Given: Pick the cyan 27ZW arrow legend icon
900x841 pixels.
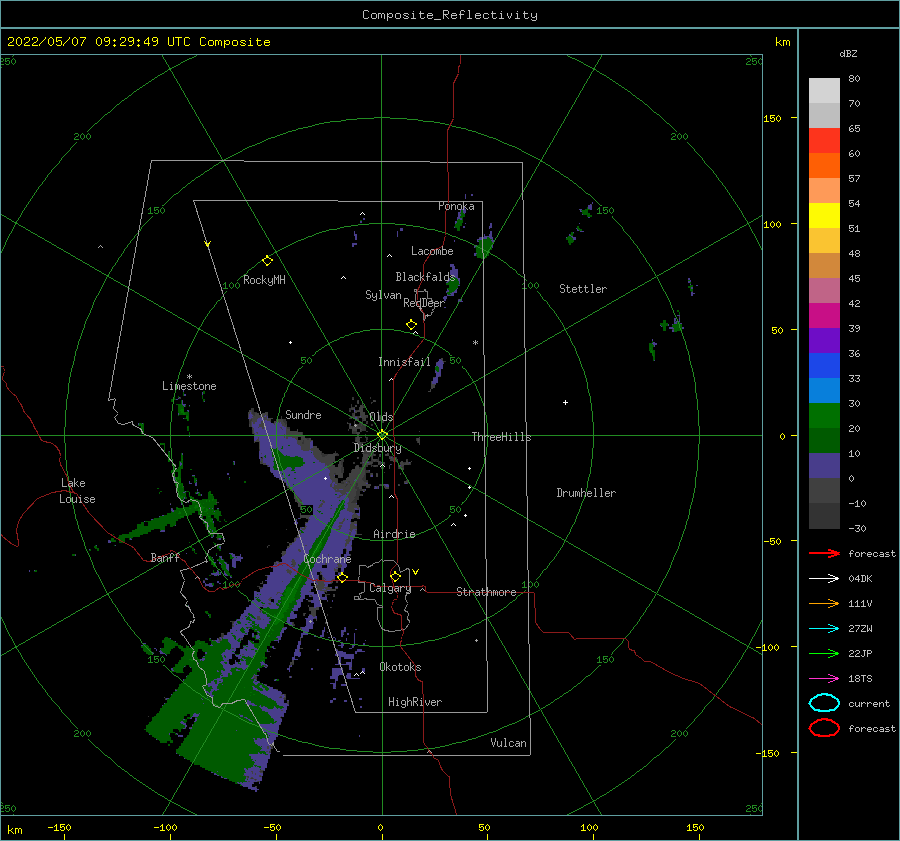Looking at the screenshot, I should coord(824,629).
